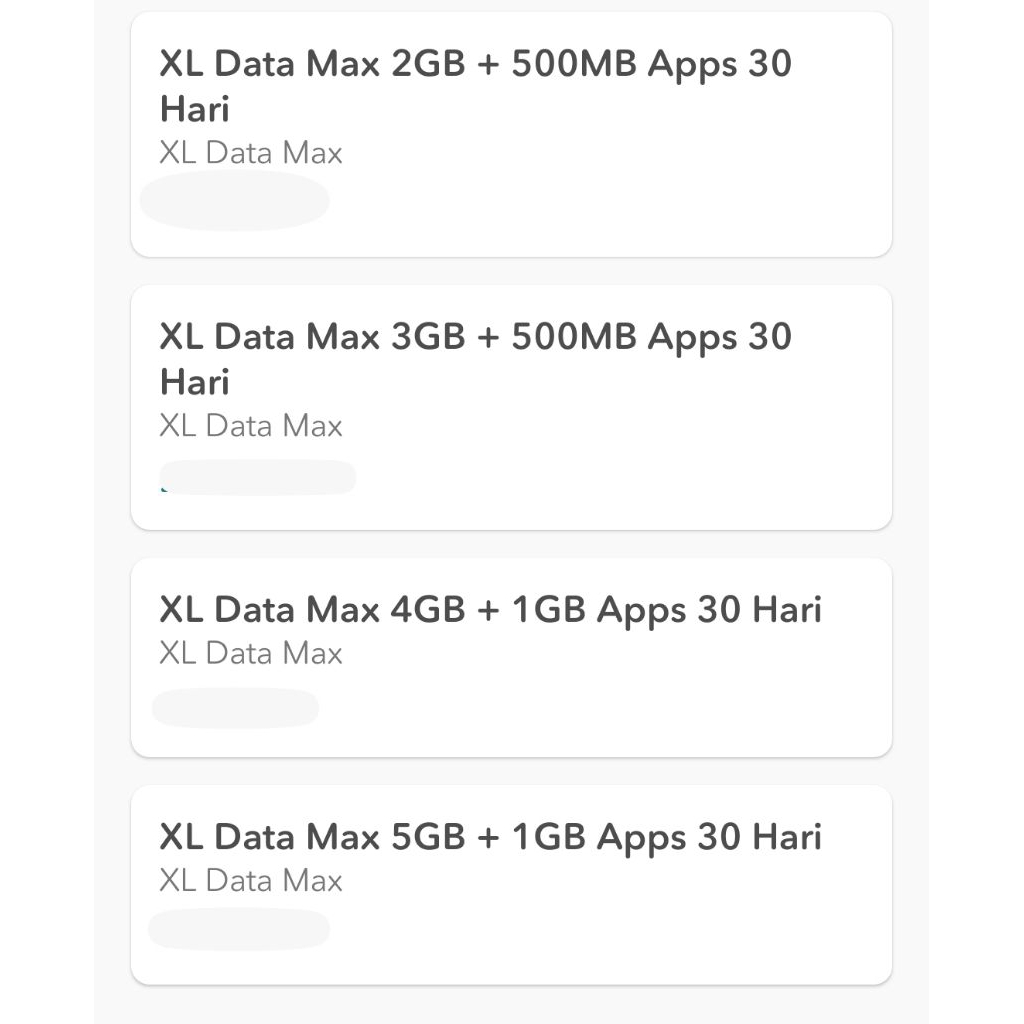1024x1024 pixels.
Task: Click the title of the 5GB package
Action: pyautogui.click(x=489, y=836)
